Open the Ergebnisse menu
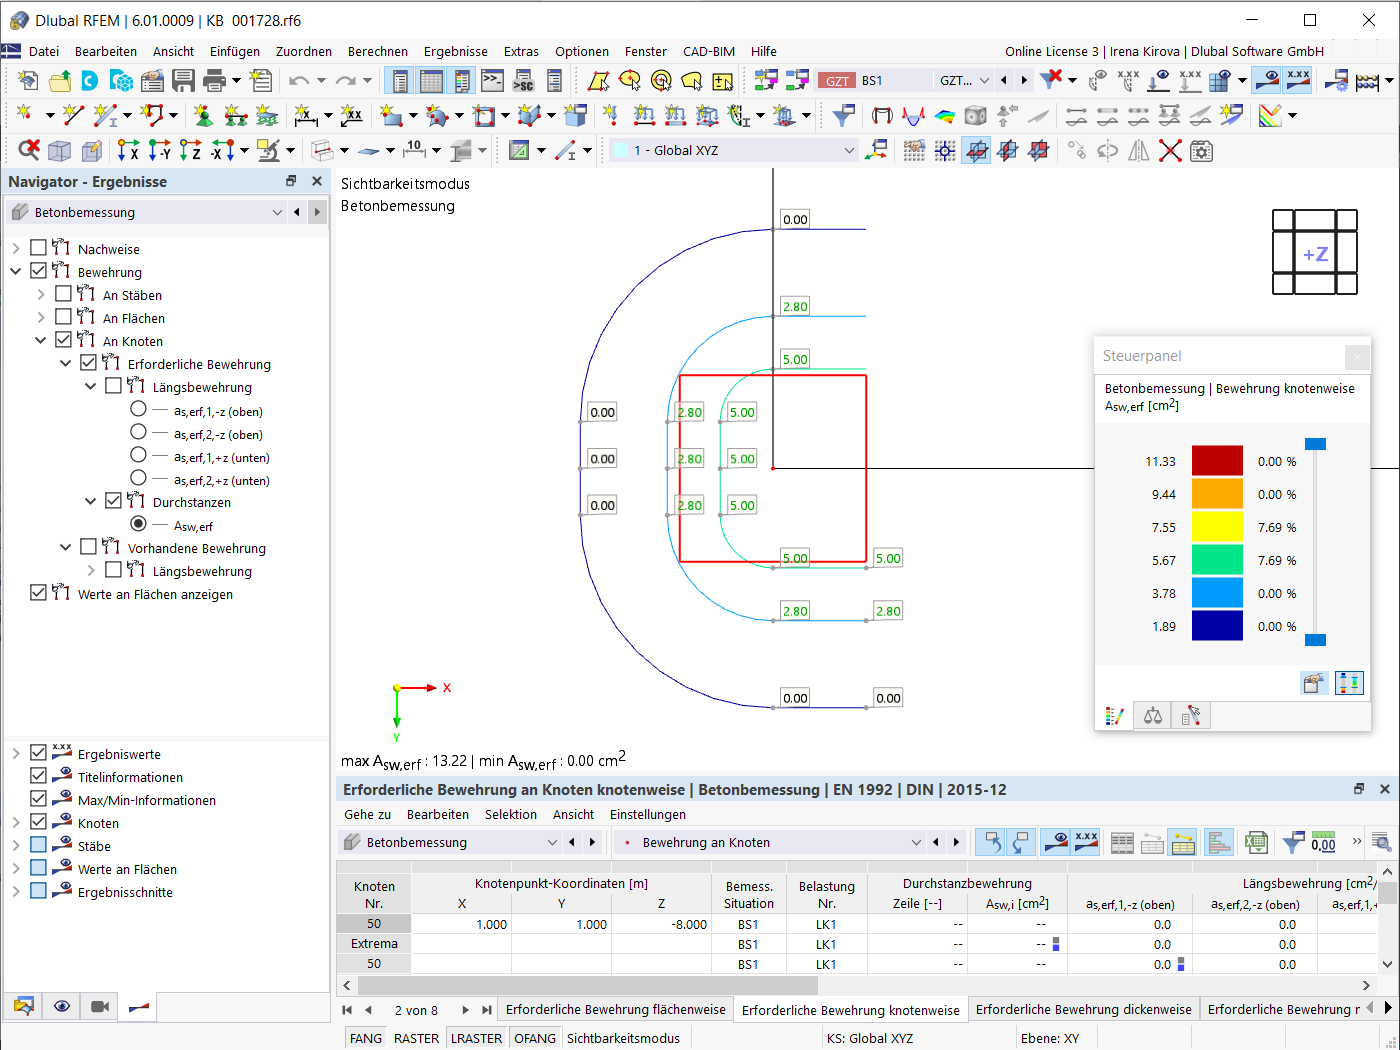1400x1050 pixels. point(456,51)
